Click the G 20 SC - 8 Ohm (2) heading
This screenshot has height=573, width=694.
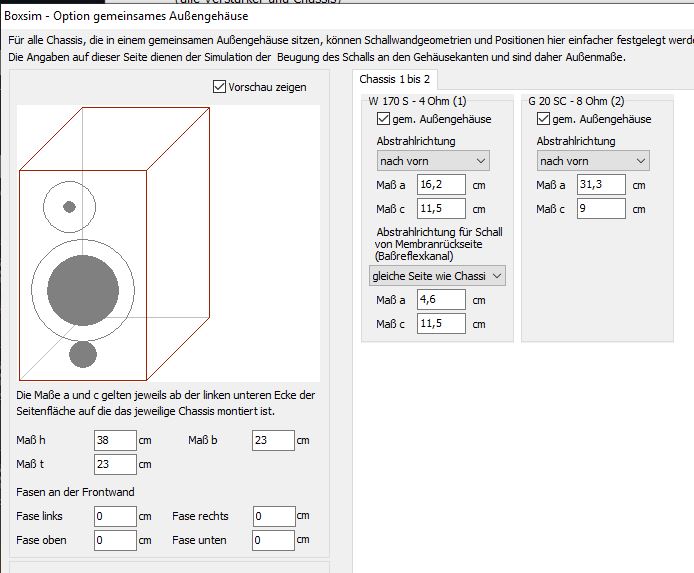point(576,101)
